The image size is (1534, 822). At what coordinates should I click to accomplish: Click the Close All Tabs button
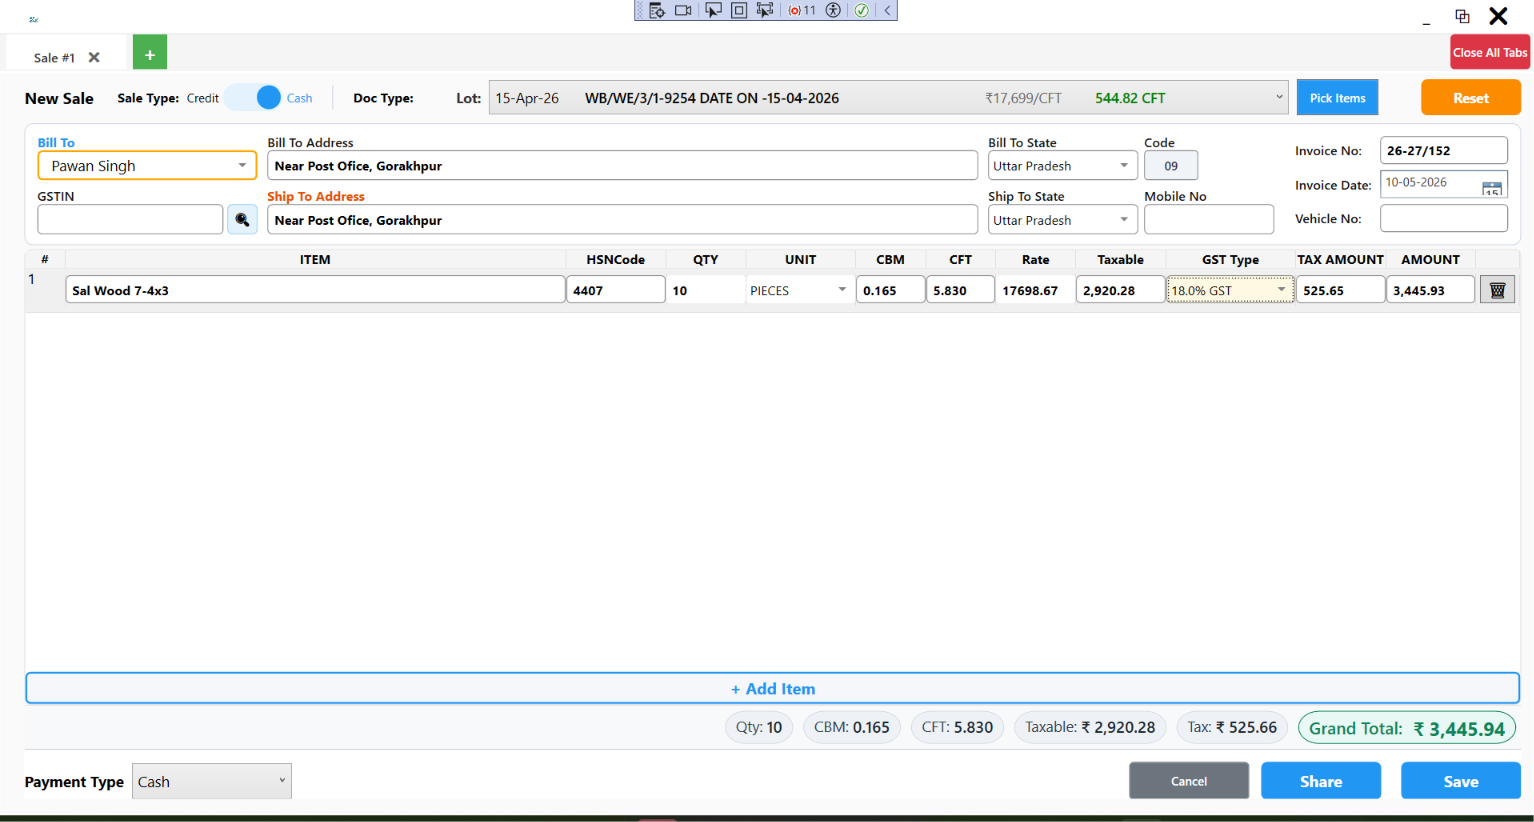[x=1490, y=52]
